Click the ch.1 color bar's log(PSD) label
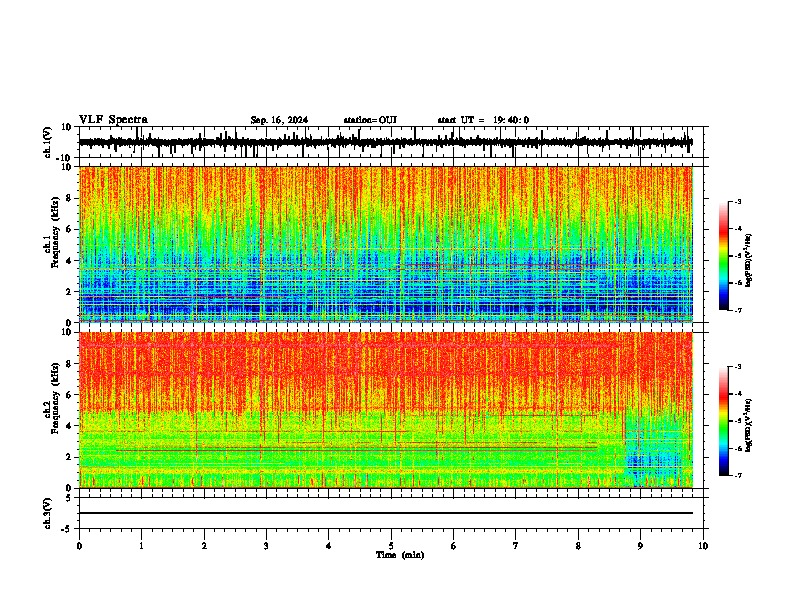Screen dimensions: 792x612 (749, 261)
